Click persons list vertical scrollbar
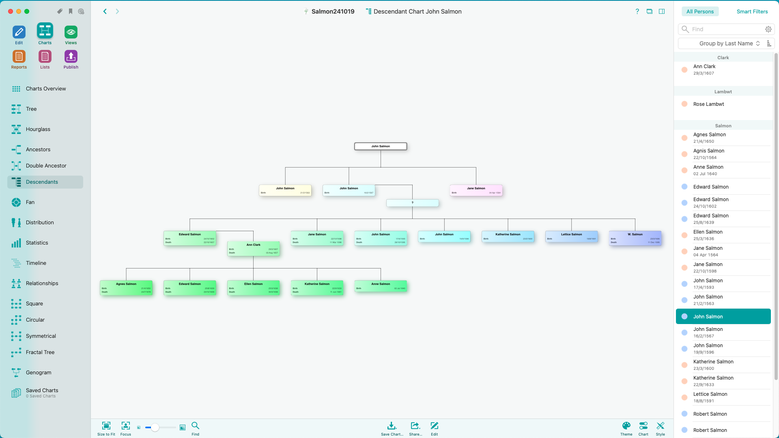Viewport: 779px width, 438px height. 776,219
